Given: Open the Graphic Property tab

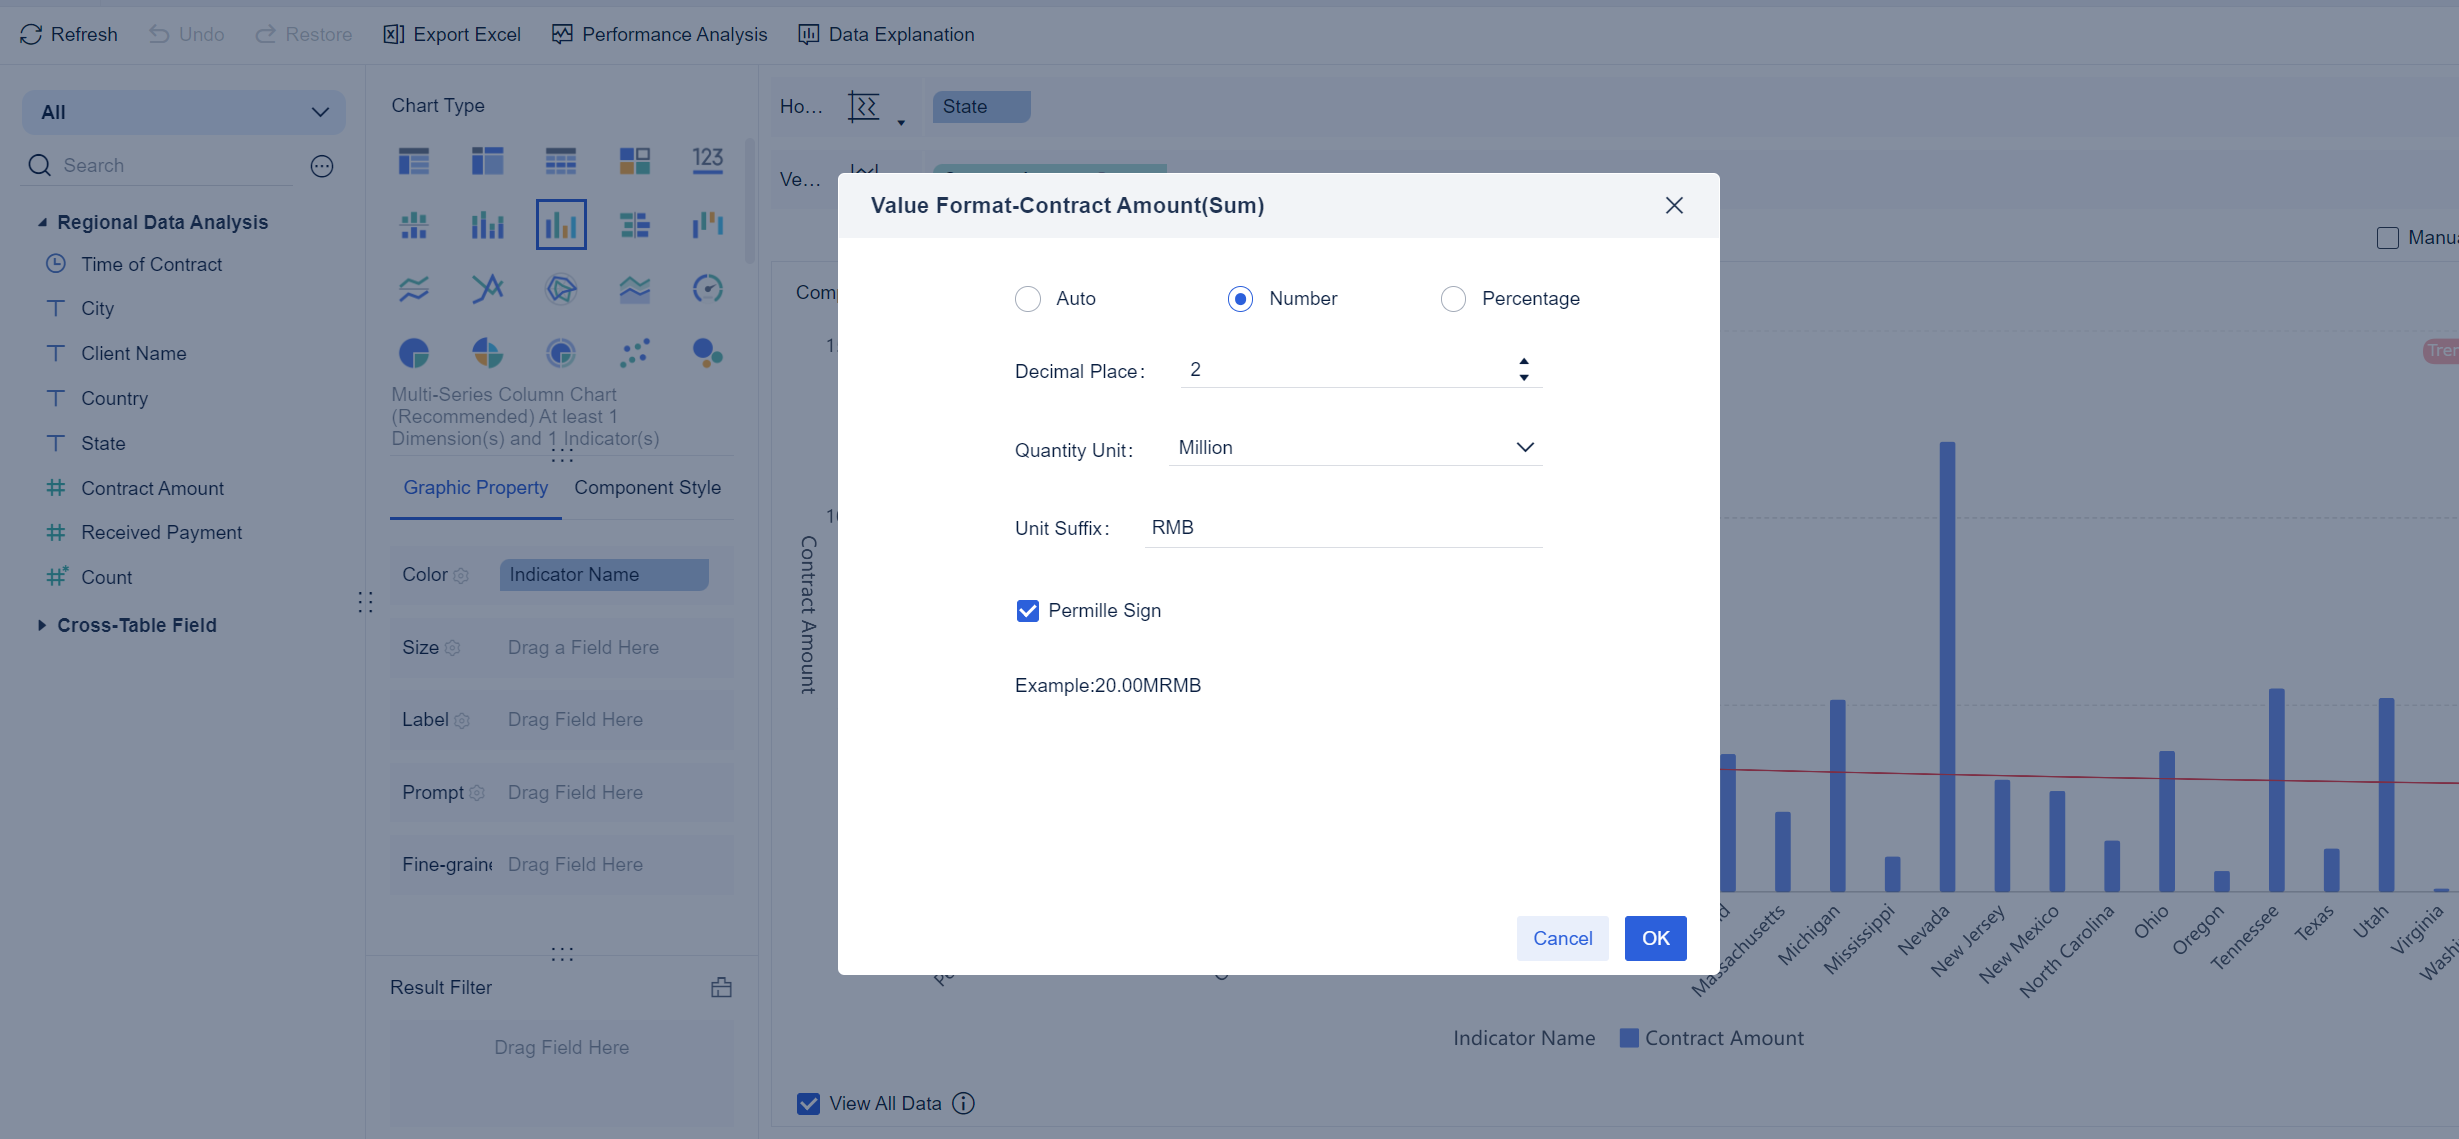Looking at the screenshot, I should (476, 488).
